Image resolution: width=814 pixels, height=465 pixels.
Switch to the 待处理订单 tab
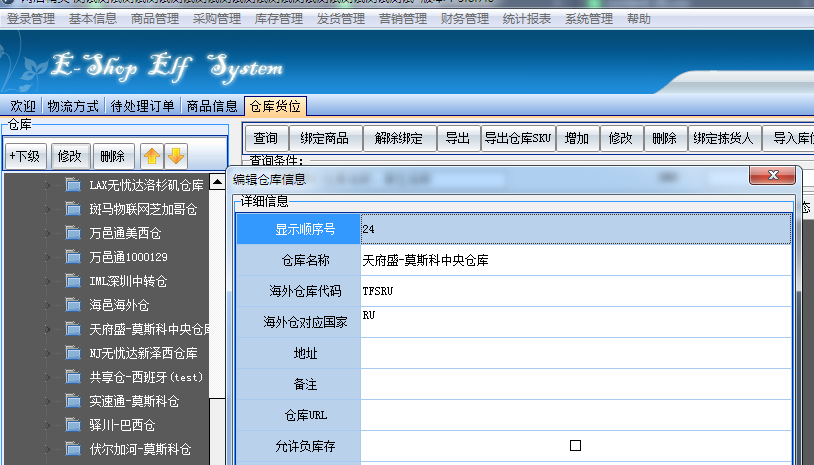tap(142, 106)
